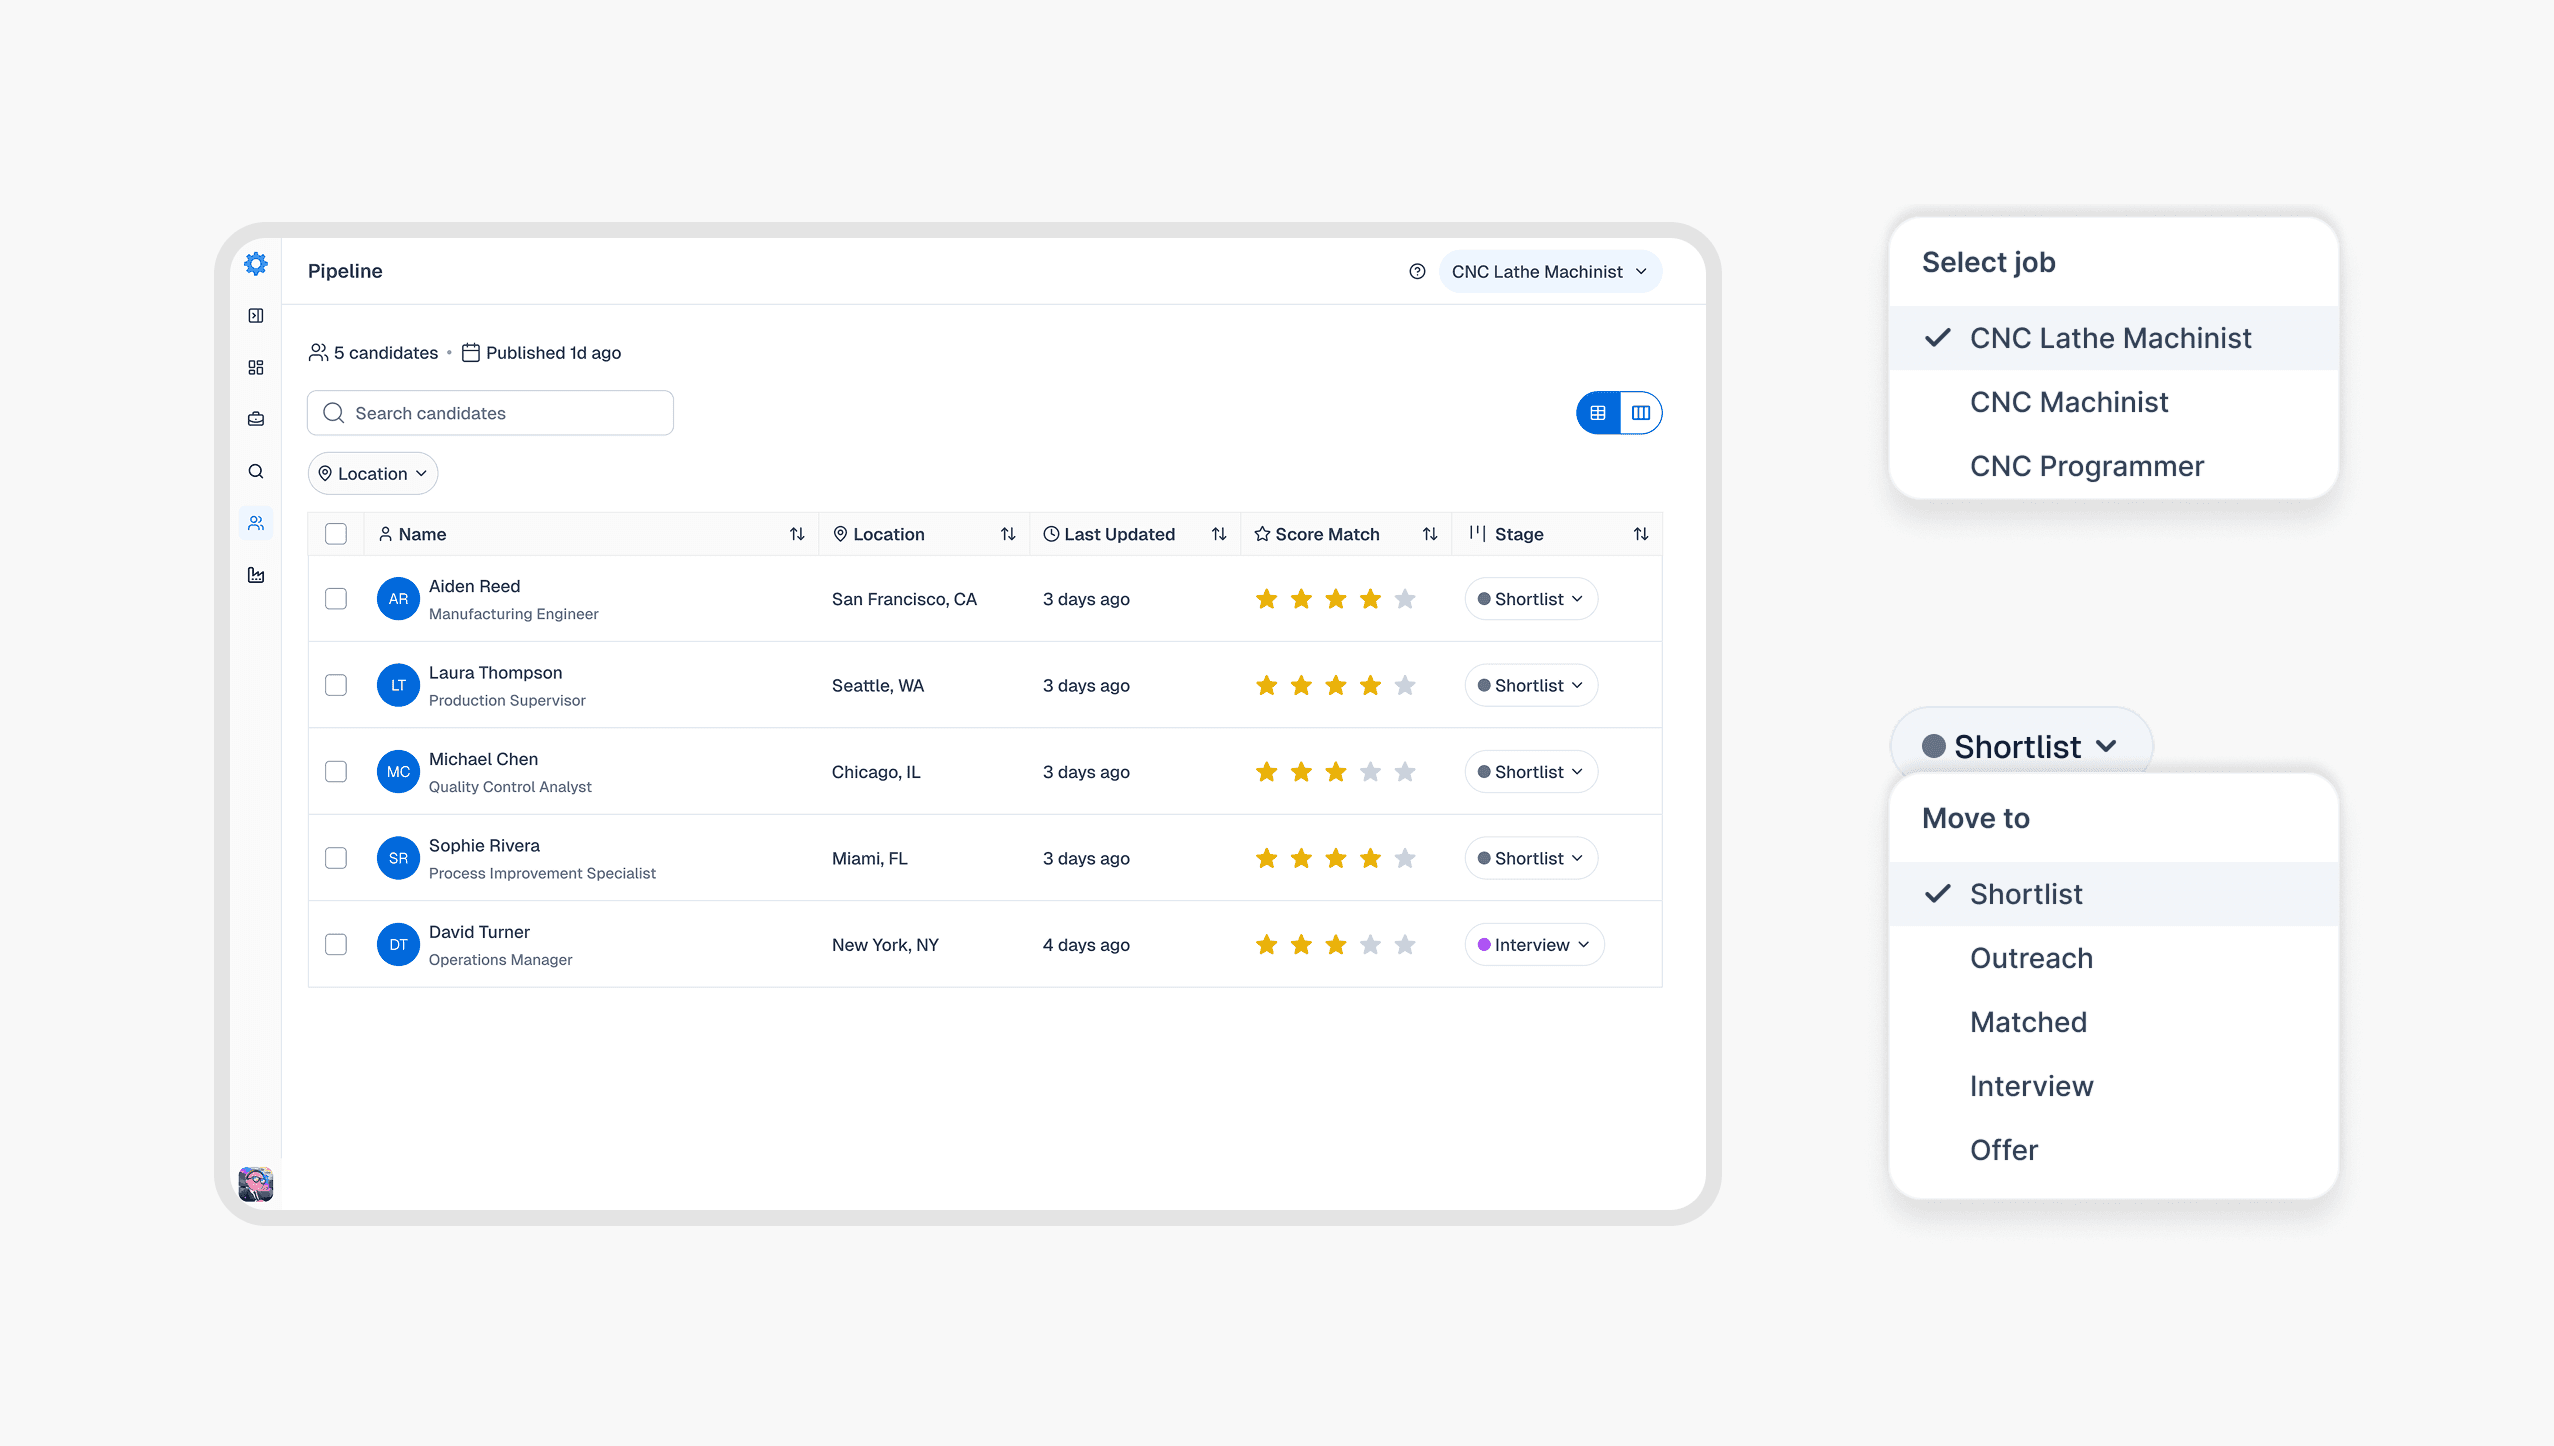Select Outreach in Move to menu
Image resolution: width=2554 pixels, height=1446 pixels.
click(x=2031, y=958)
